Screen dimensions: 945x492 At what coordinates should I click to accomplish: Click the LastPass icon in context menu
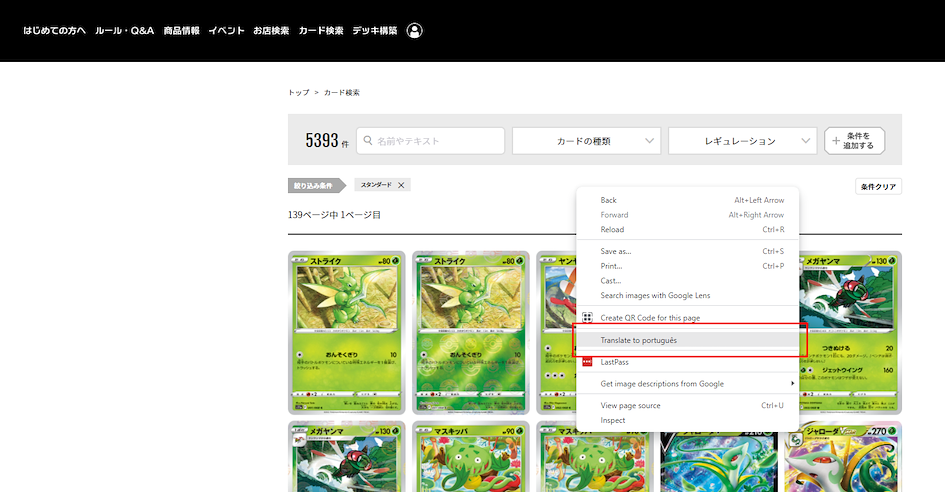pyautogui.click(x=587, y=362)
